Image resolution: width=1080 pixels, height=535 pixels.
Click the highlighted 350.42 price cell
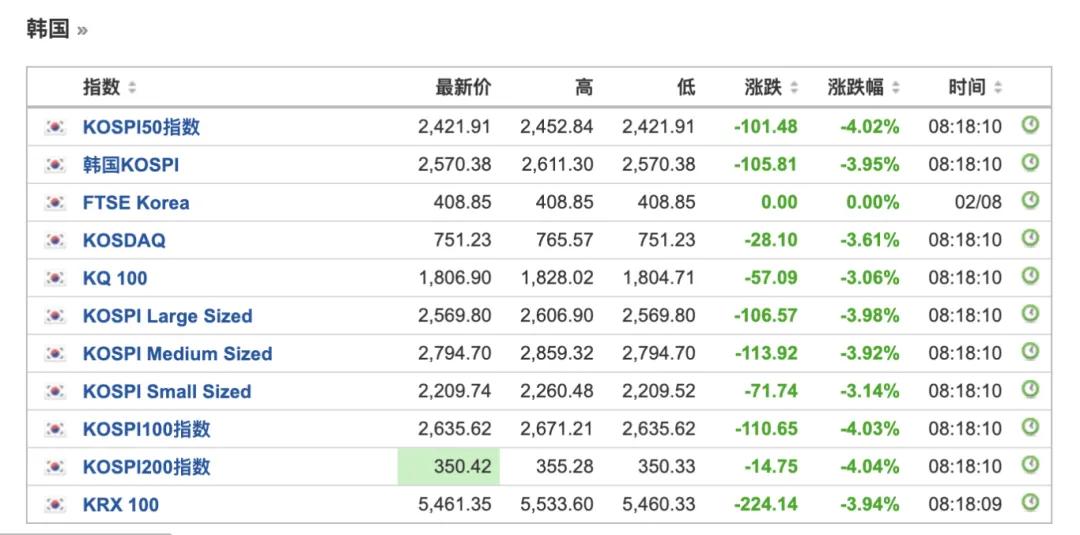(x=449, y=467)
